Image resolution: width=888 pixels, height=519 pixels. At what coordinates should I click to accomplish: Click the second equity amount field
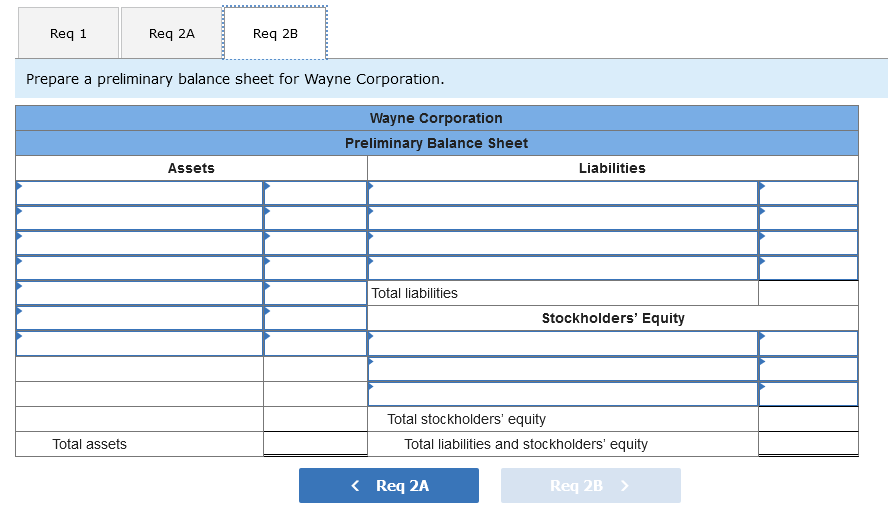[x=808, y=369]
